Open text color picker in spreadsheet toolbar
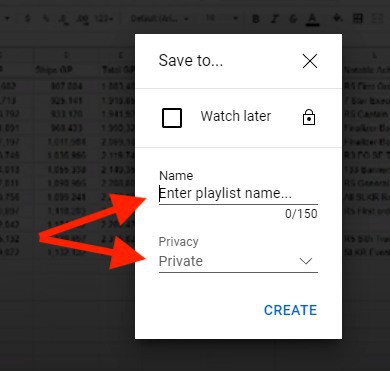The width and height of the screenshot is (390, 371). pyautogui.click(x=312, y=19)
